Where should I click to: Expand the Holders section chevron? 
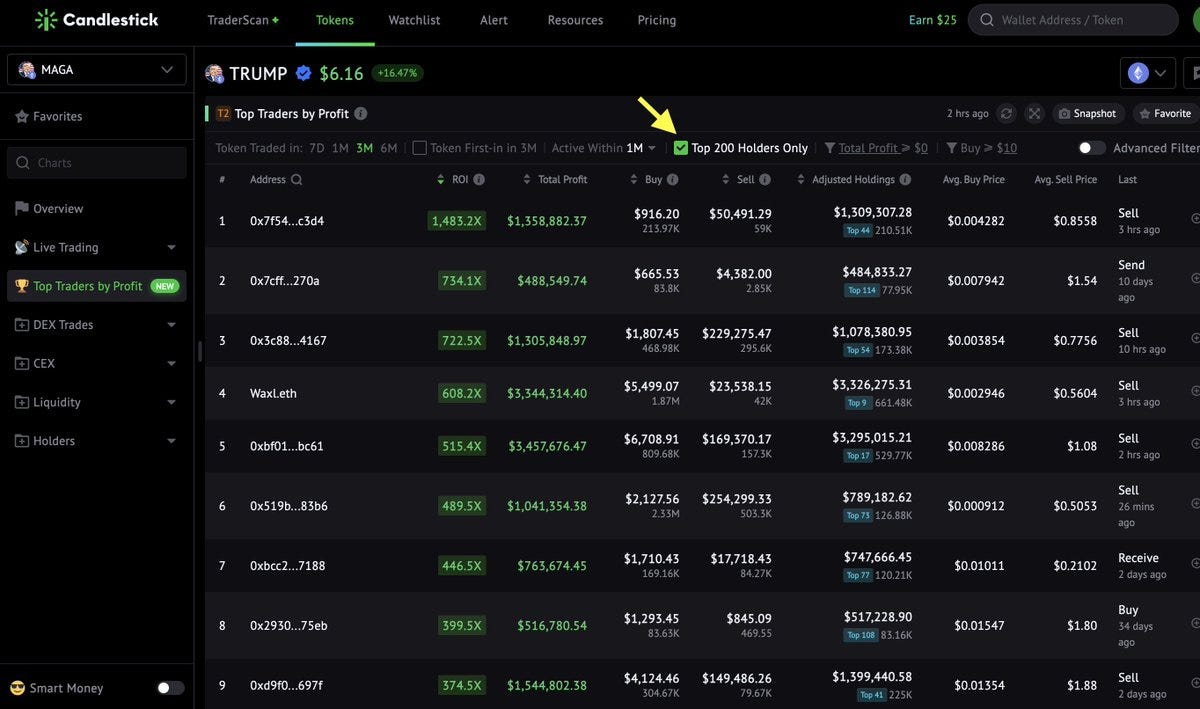tap(171, 441)
